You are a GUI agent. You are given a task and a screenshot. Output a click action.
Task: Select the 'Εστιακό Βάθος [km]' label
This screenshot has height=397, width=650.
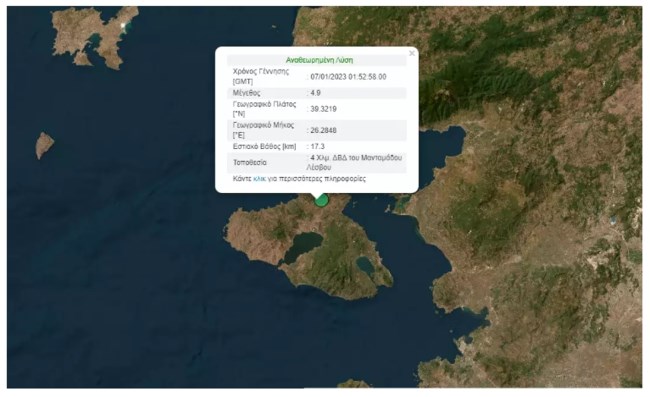[x=264, y=146]
